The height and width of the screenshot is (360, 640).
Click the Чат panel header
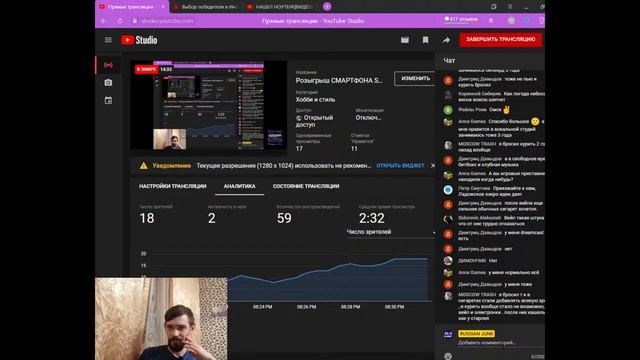[x=449, y=60]
